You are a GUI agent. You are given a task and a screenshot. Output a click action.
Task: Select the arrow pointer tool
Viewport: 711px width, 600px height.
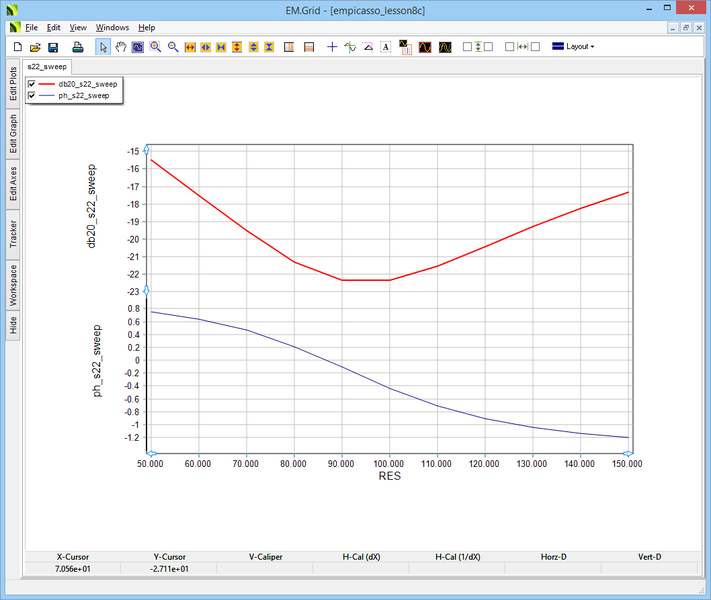(103, 47)
